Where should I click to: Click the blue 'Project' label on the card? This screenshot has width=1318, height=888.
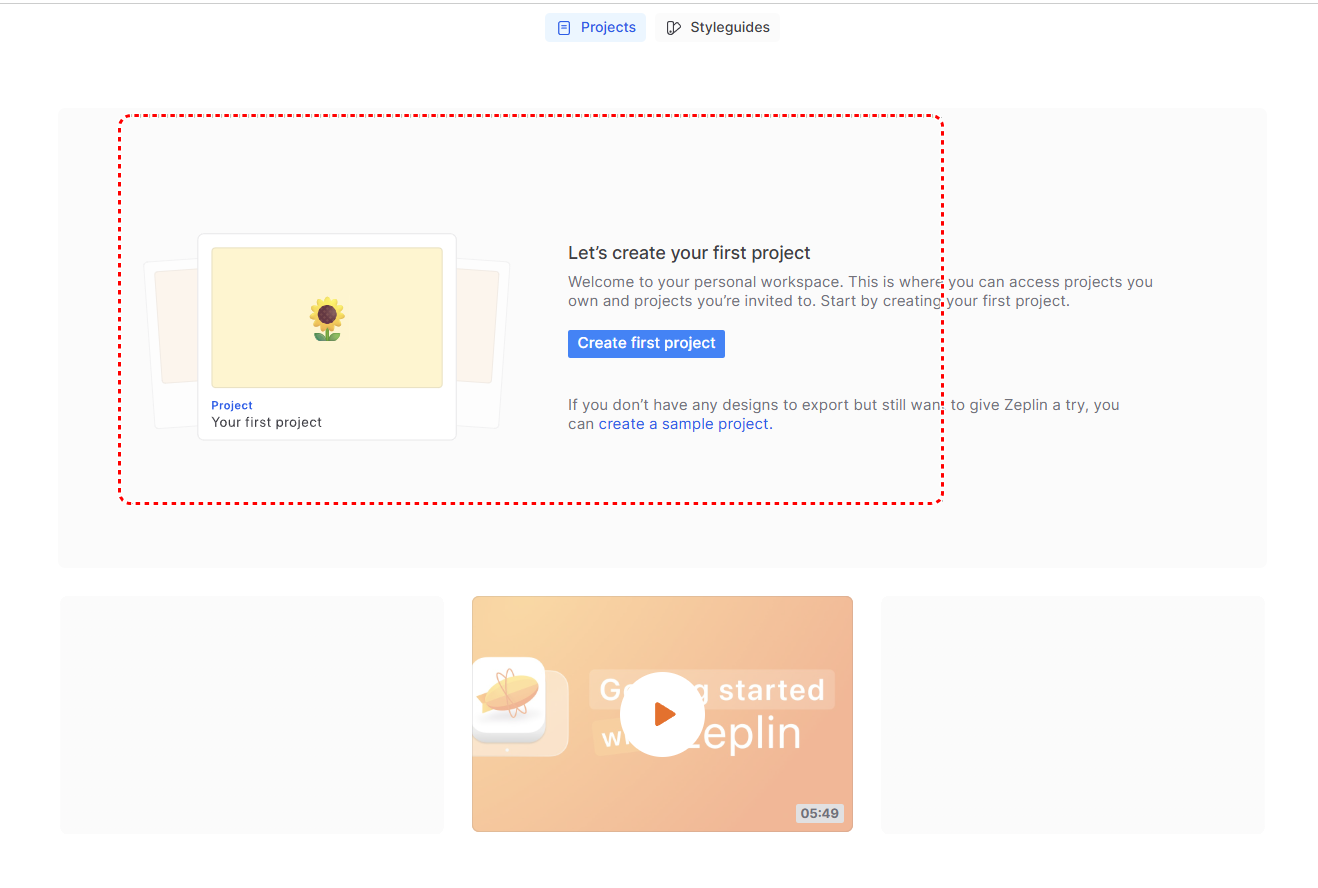point(232,405)
